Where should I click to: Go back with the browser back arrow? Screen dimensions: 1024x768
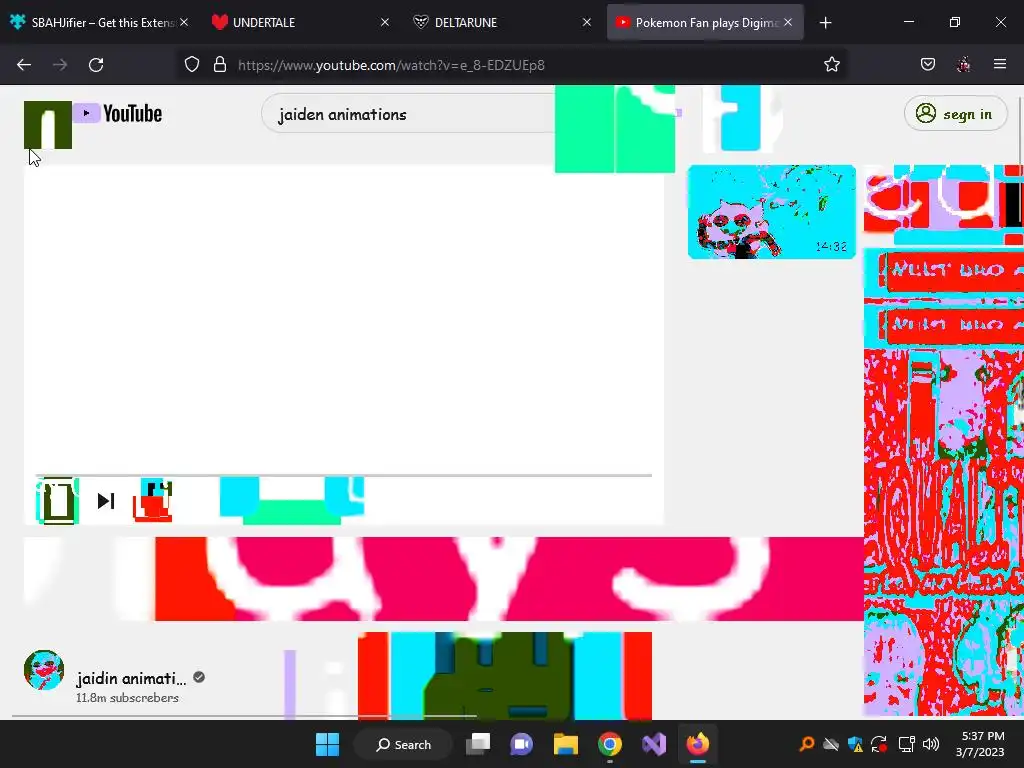pyautogui.click(x=24, y=65)
